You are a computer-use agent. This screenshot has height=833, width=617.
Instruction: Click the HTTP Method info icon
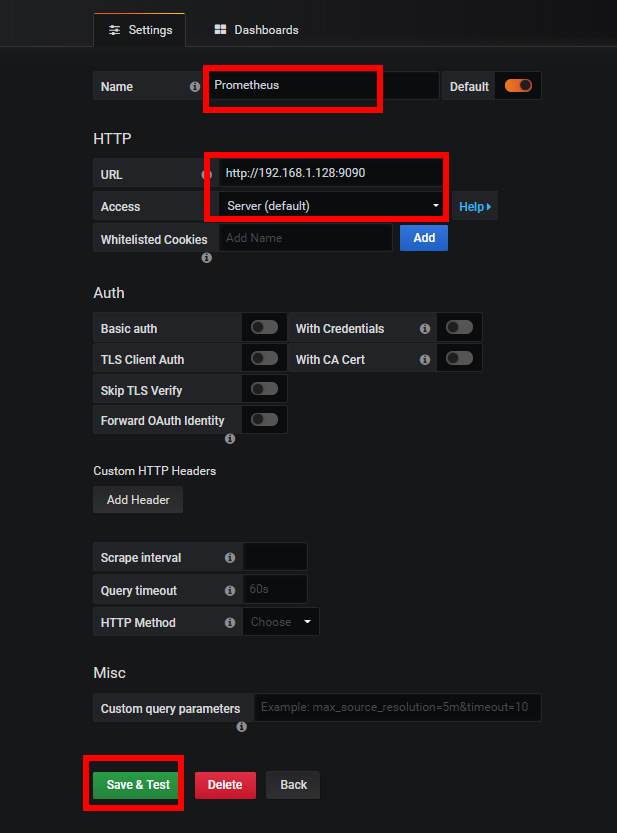tap(230, 623)
